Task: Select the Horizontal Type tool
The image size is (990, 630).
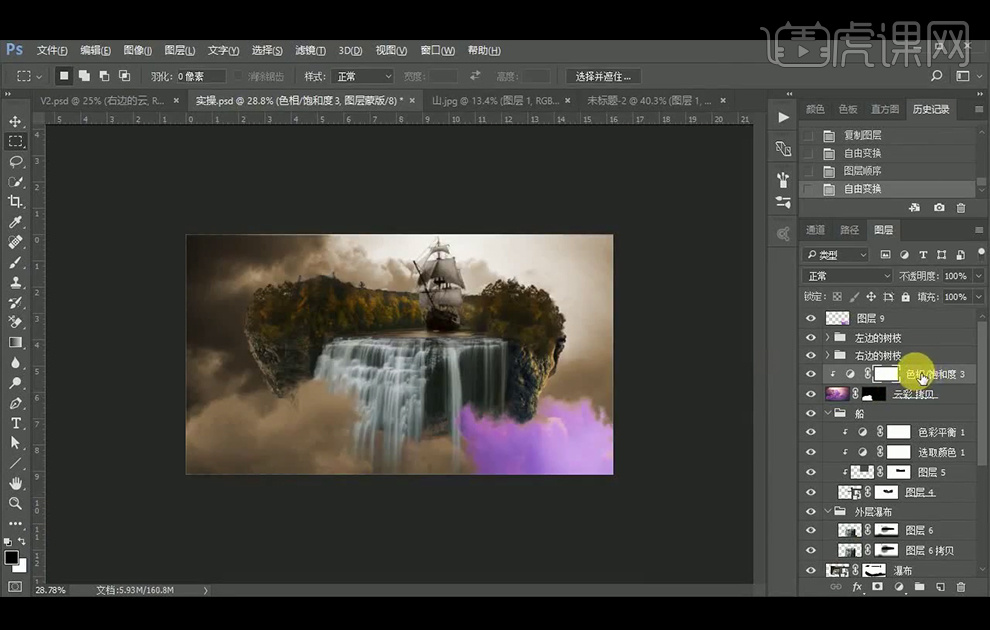Action: [x=15, y=423]
